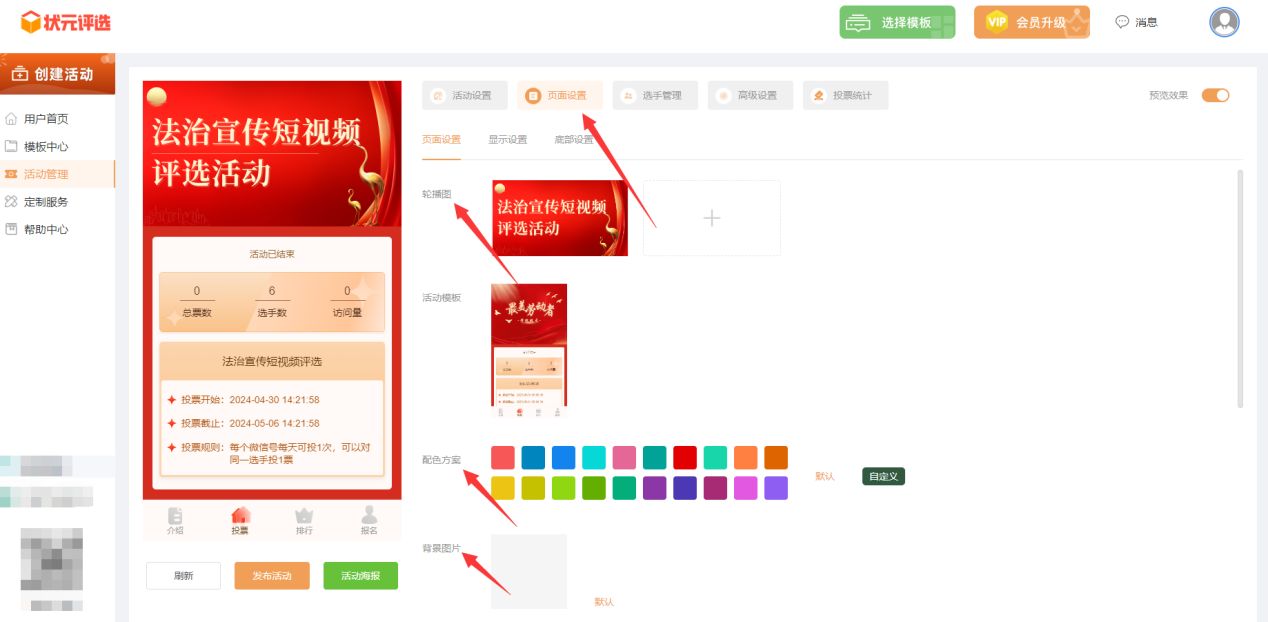Switch to the 显示设置 tab
The height and width of the screenshot is (622, 1268).
(511, 140)
